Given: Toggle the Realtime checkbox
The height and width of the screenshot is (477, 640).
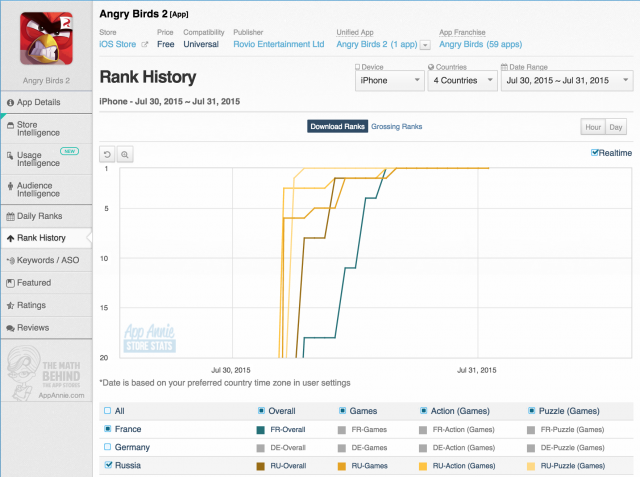Looking at the screenshot, I should 595,152.
